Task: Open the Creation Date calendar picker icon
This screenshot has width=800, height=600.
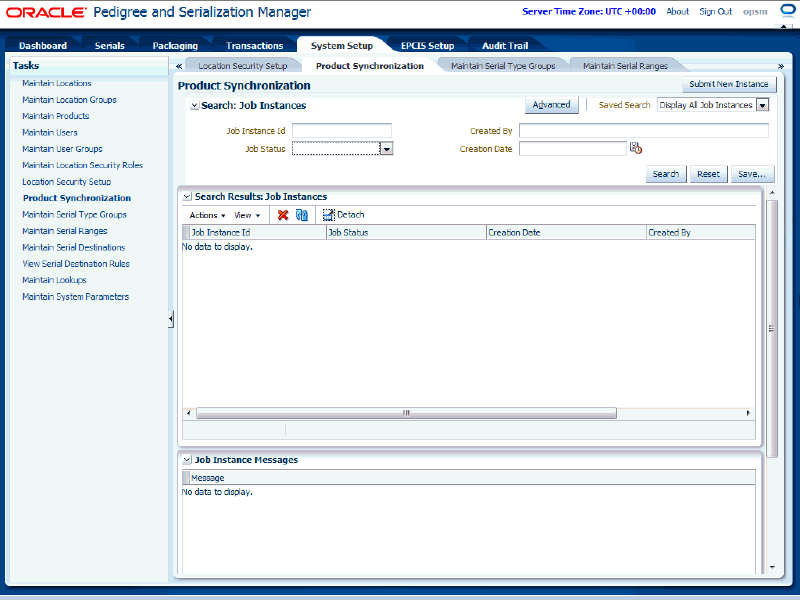Action: [x=636, y=148]
